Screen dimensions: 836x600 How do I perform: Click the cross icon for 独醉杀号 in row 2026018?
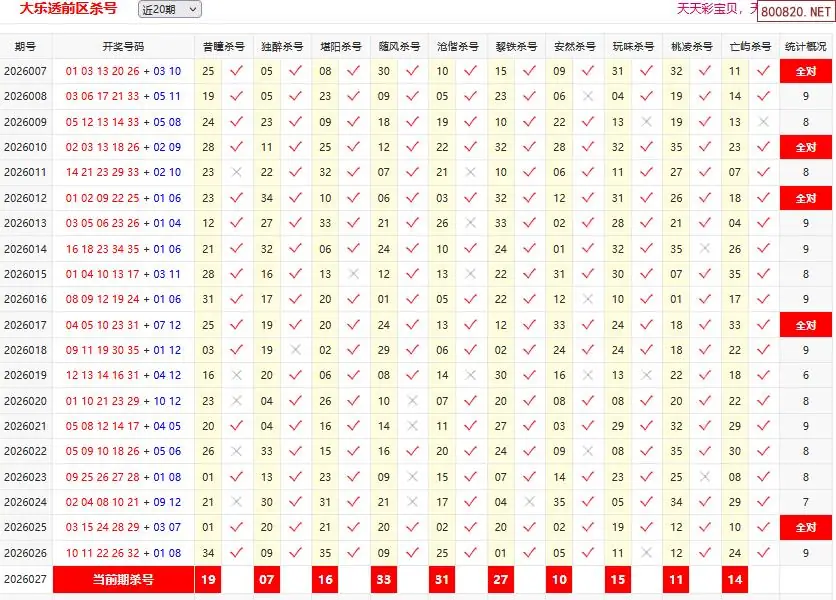(x=295, y=350)
